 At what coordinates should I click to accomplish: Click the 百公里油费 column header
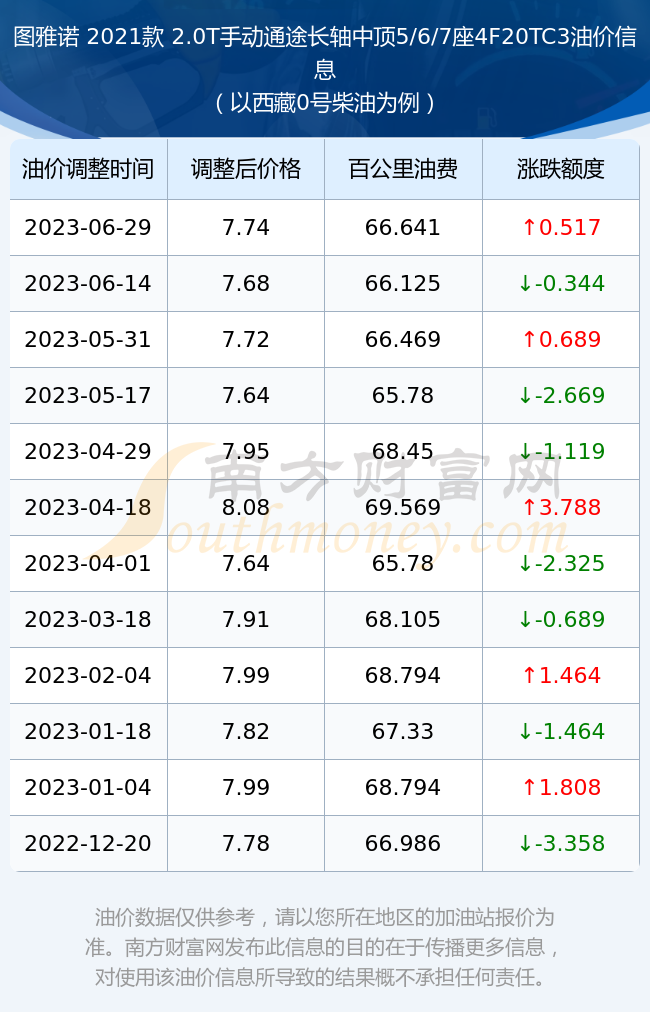[x=403, y=169]
